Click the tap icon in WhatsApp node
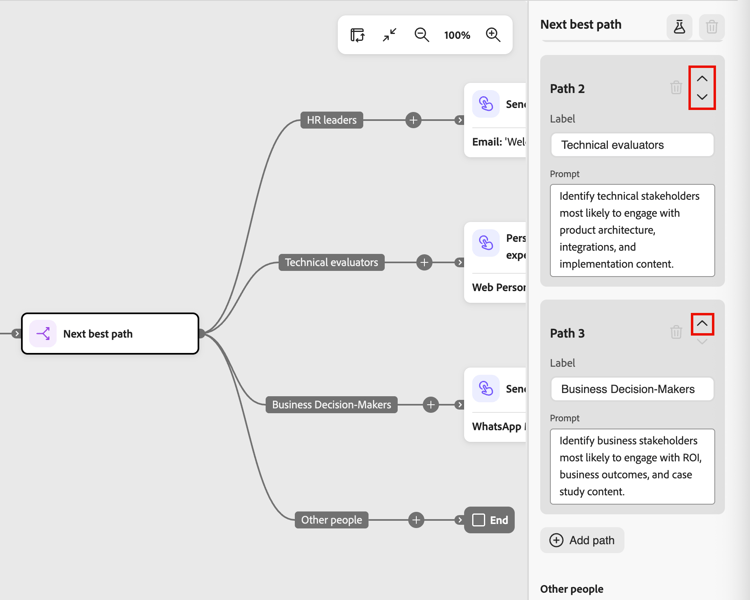Screen dimensions: 750x600 tap(485, 388)
